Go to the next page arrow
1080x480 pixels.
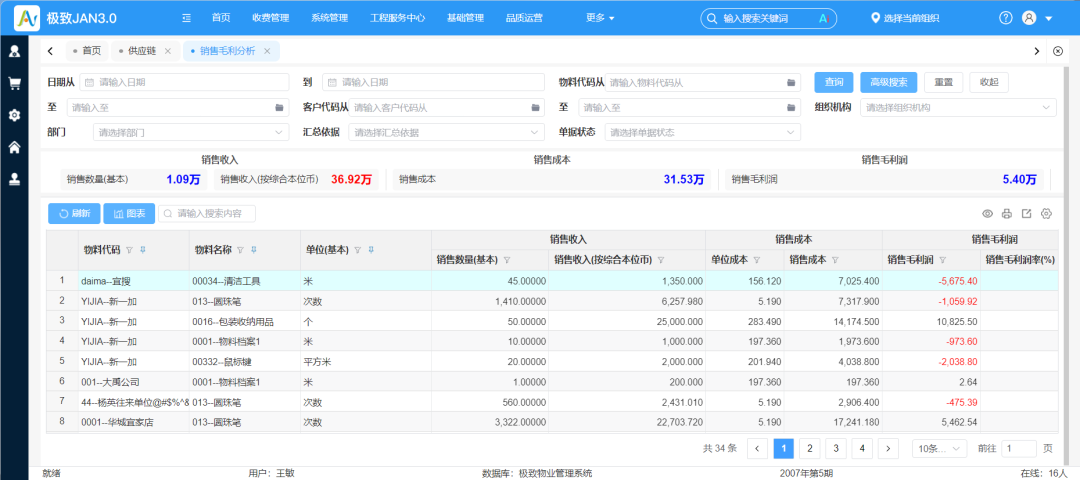(x=889, y=448)
